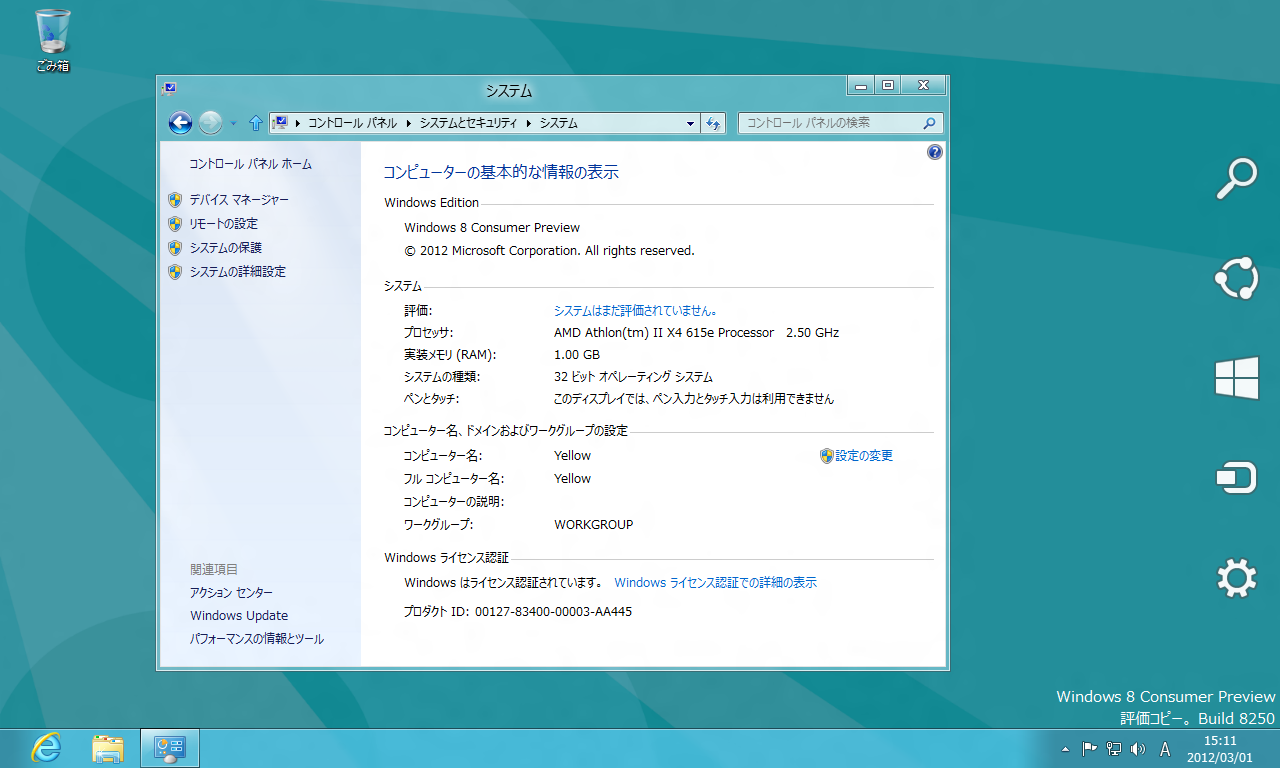
Task: Show hidden tray icons arrow
Action: click(x=1065, y=749)
